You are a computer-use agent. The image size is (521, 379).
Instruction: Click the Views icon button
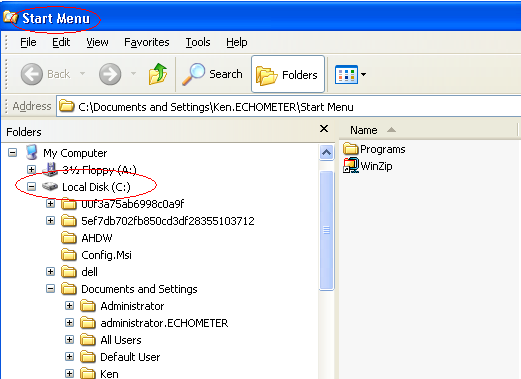point(346,75)
